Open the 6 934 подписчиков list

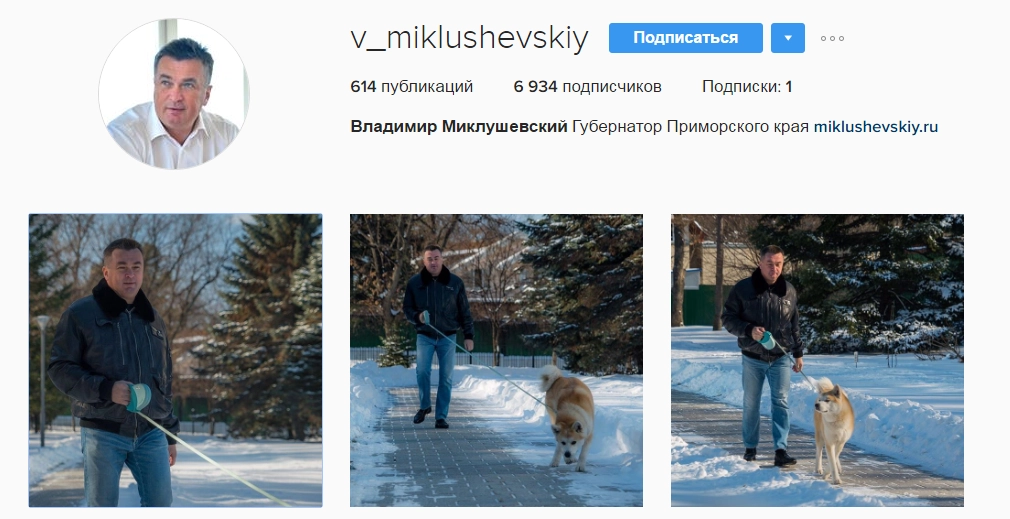click(587, 86)
